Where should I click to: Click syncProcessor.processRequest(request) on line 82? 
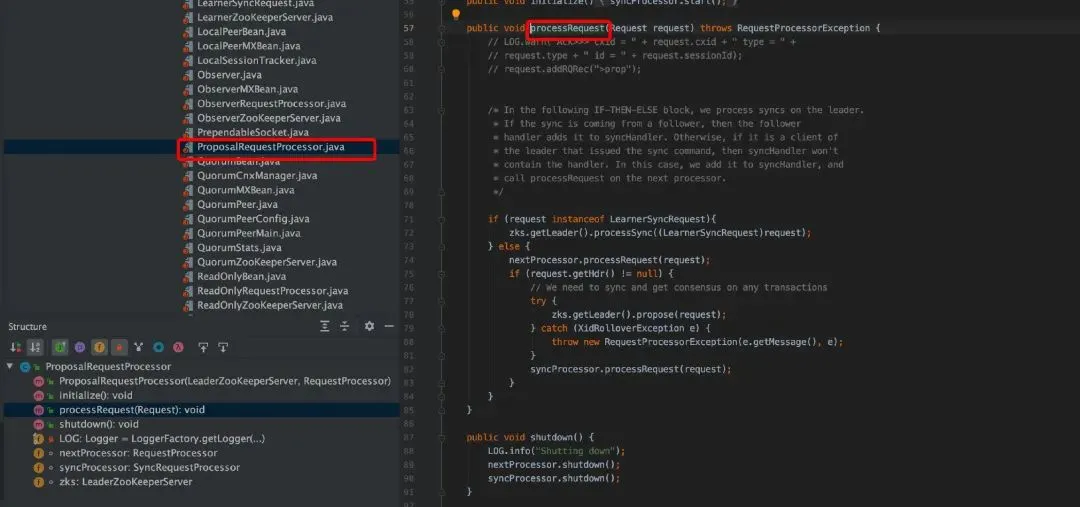click(628, 369)
